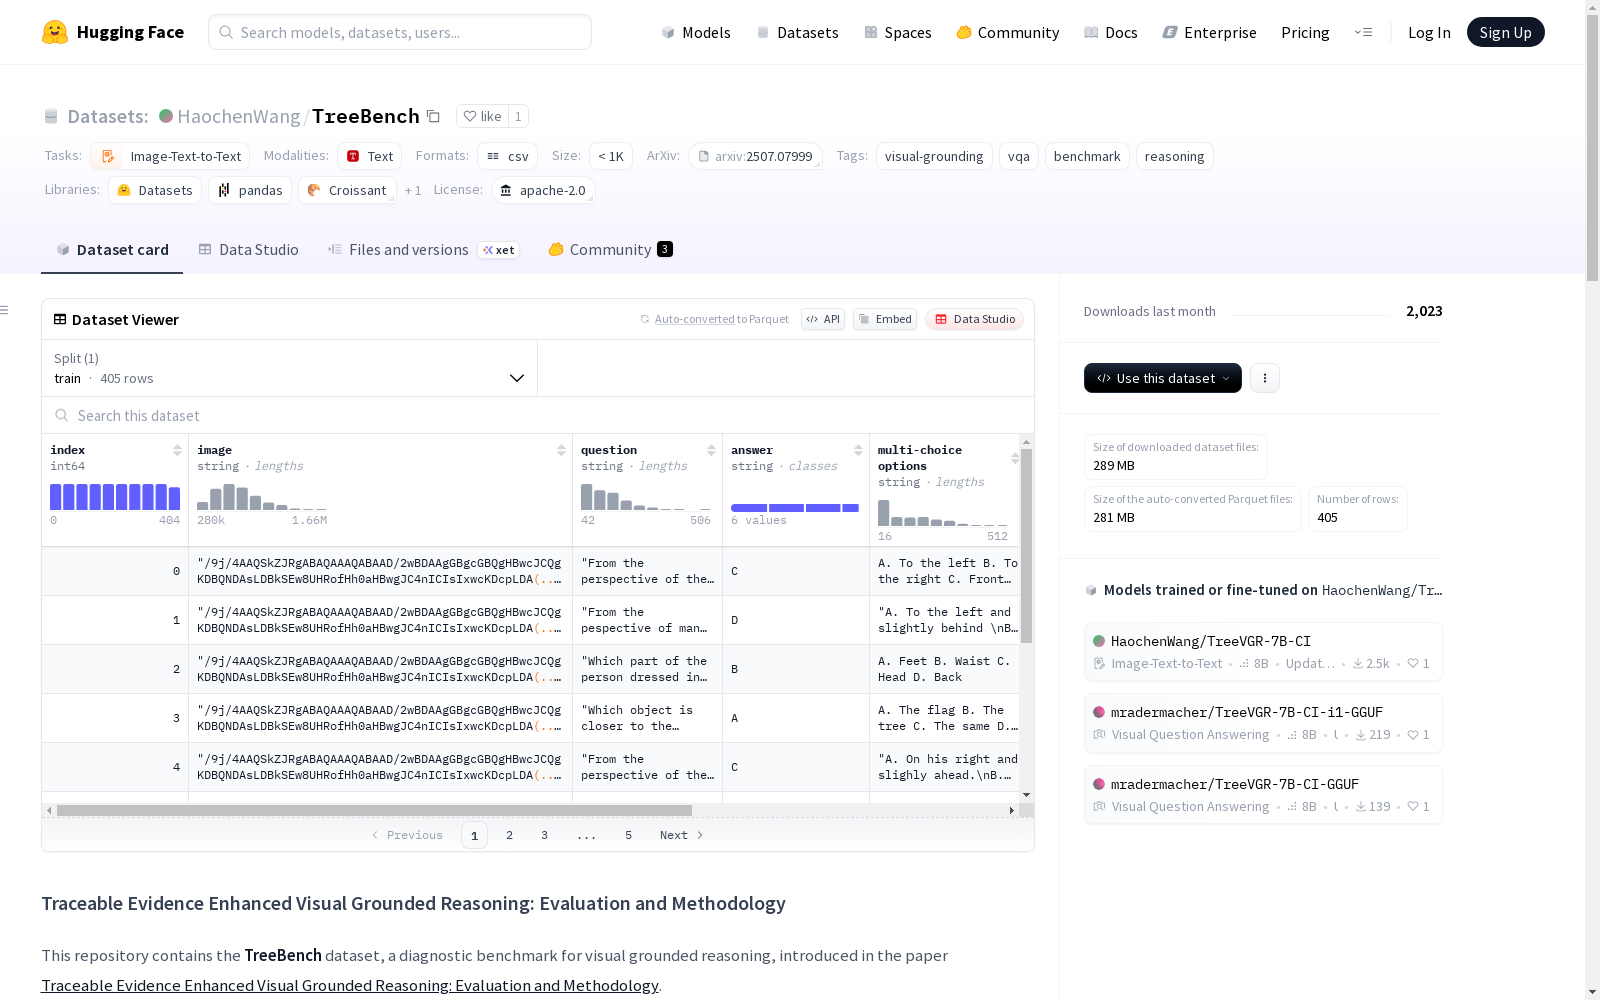Switch to the Dataset card tab
Viewport: 1600px width, 1000px height.
[112, 250]
